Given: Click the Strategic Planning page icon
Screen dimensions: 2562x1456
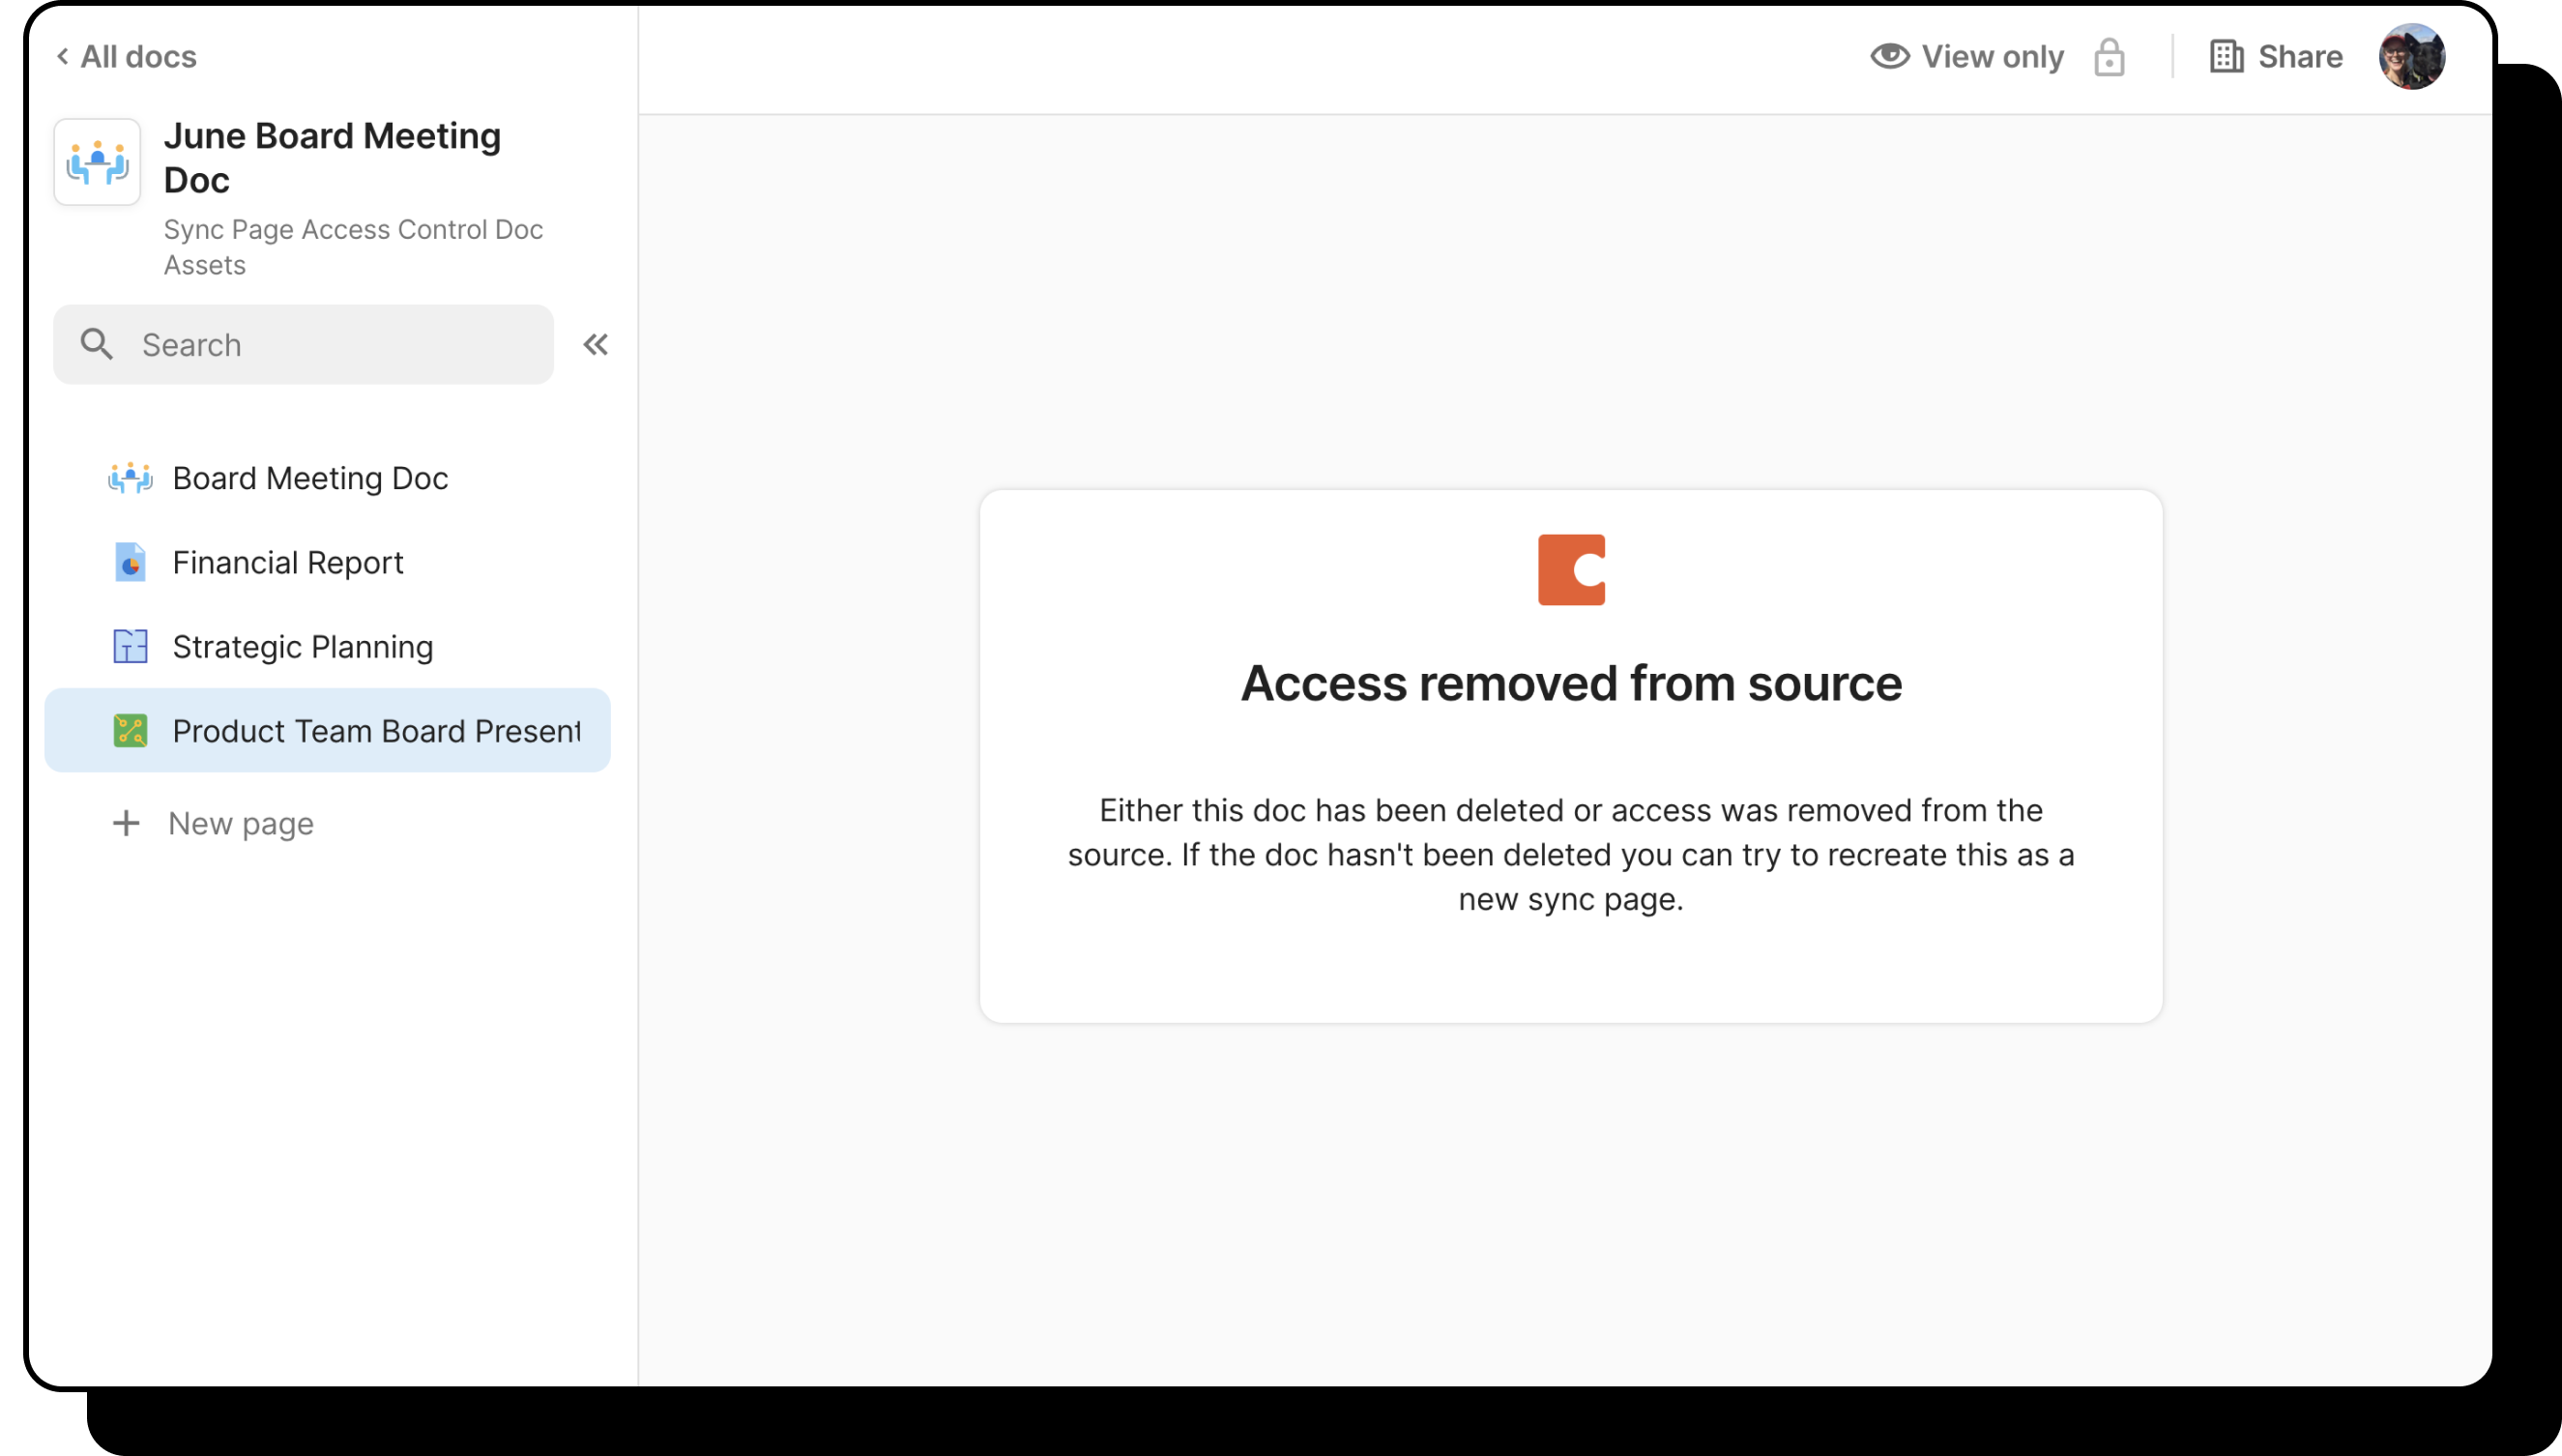Looking at the screenshot, I should click(x=130, y=647).
